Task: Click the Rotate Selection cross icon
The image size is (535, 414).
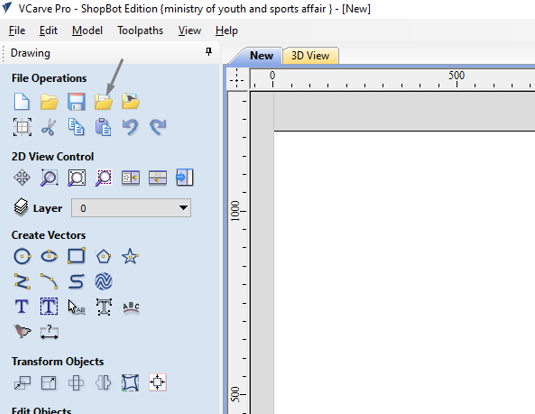Action: click(76, 383)
